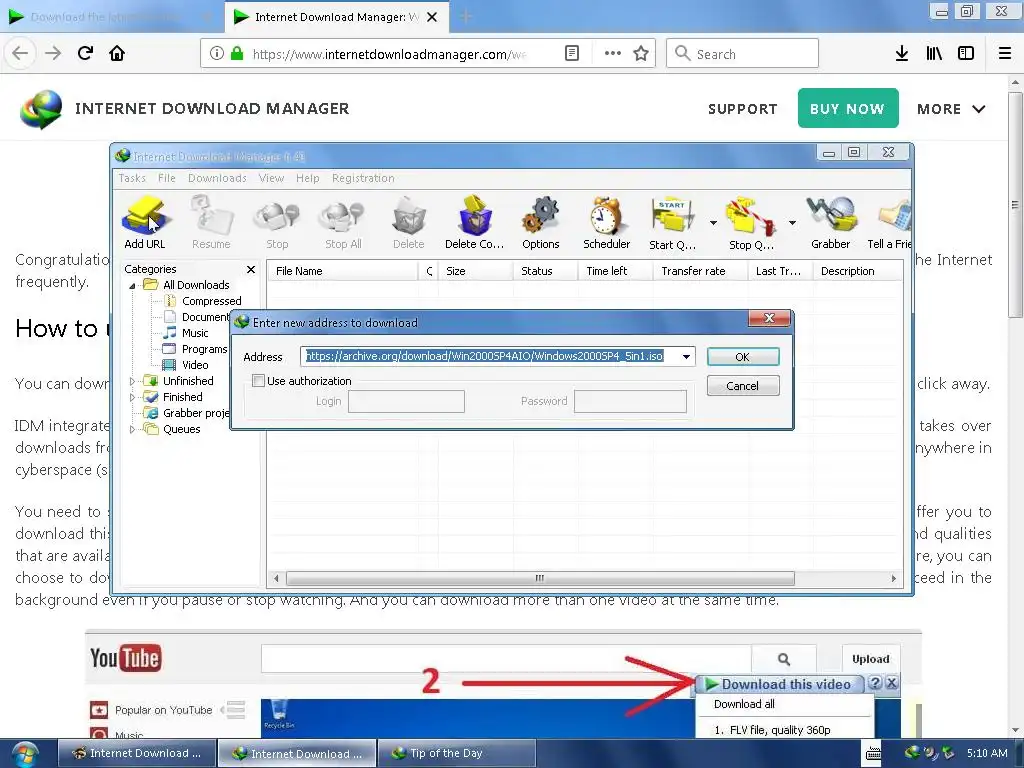1024x768 pixels.
Task: Show site information icon in URL bar
Action: pyautogui.click(x=217, y=53)
